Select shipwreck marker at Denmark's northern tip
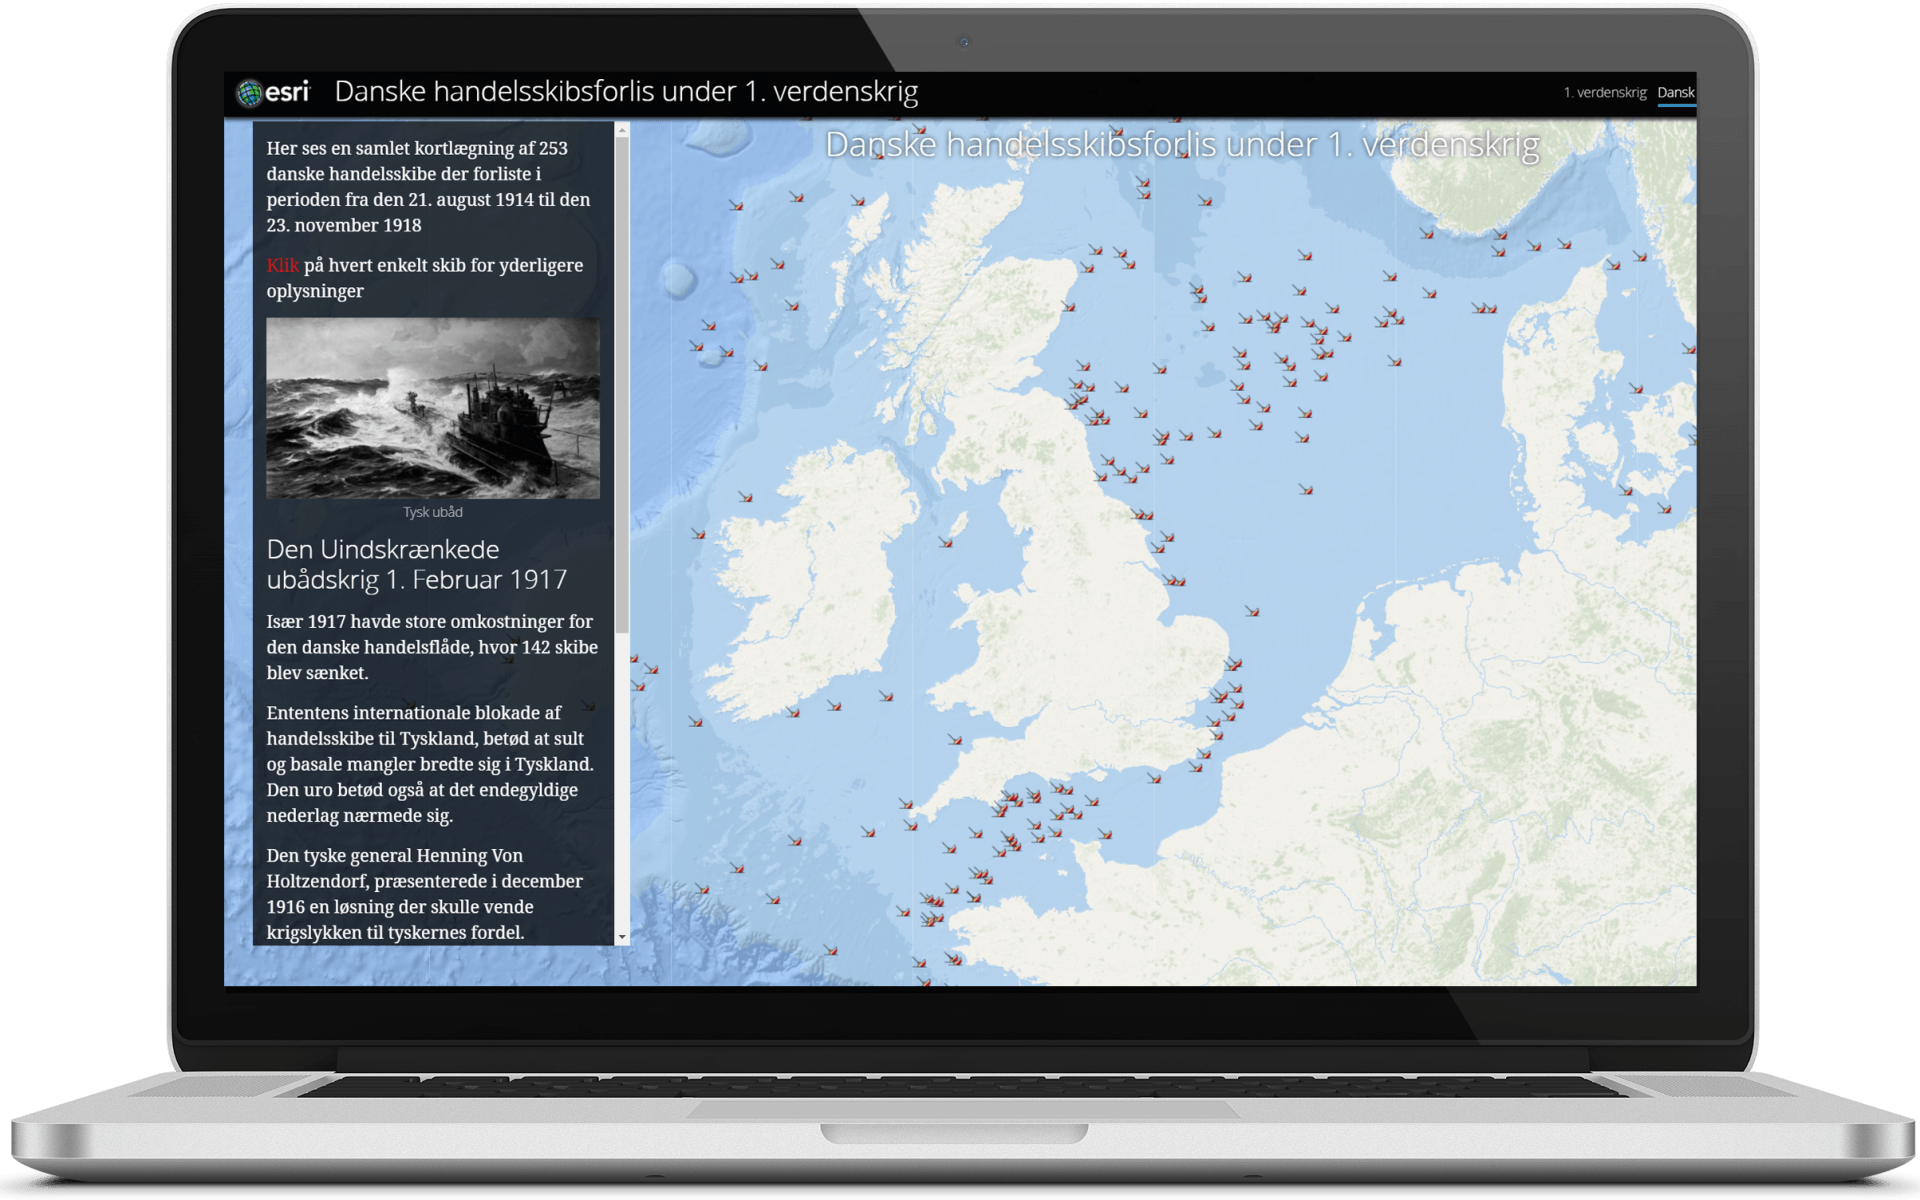Viewport: 1920px width, 1200px height. [1613, 265]
